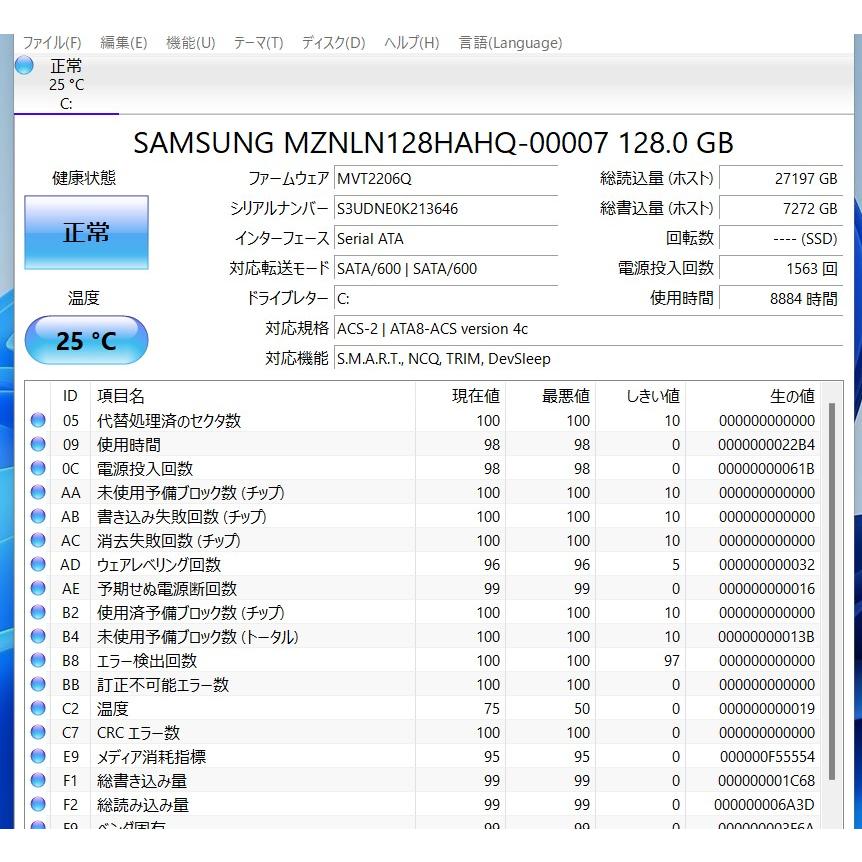
Task: Click the power on count value 1563 回
Action: pos(781,269)
